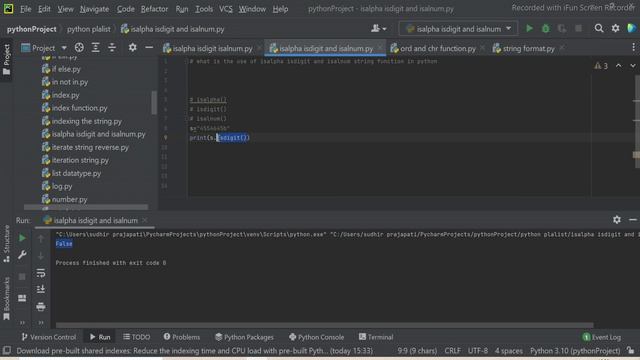640x360 pixels.
Task: Open Python 3.10 interpreter selector
Action: coord(575,351)
